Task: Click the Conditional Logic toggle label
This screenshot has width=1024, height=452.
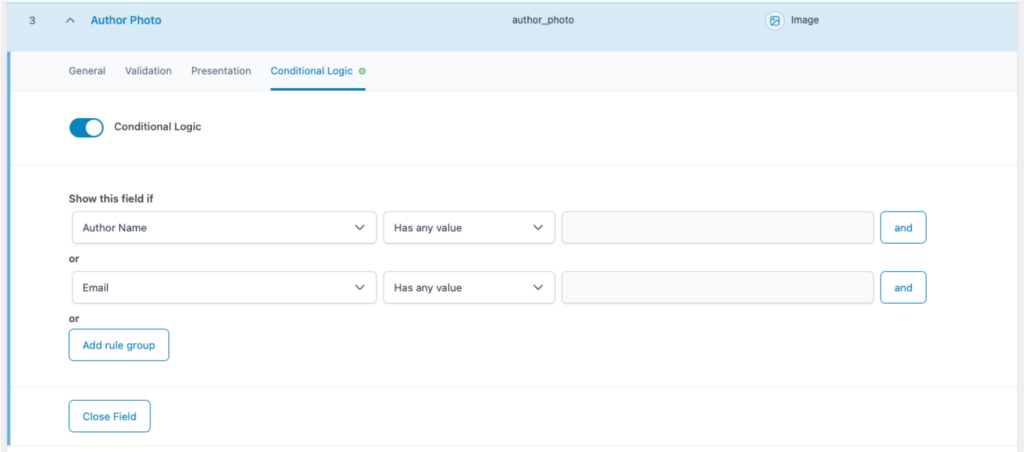Action: pyautogui.click(x=158, y=127)
